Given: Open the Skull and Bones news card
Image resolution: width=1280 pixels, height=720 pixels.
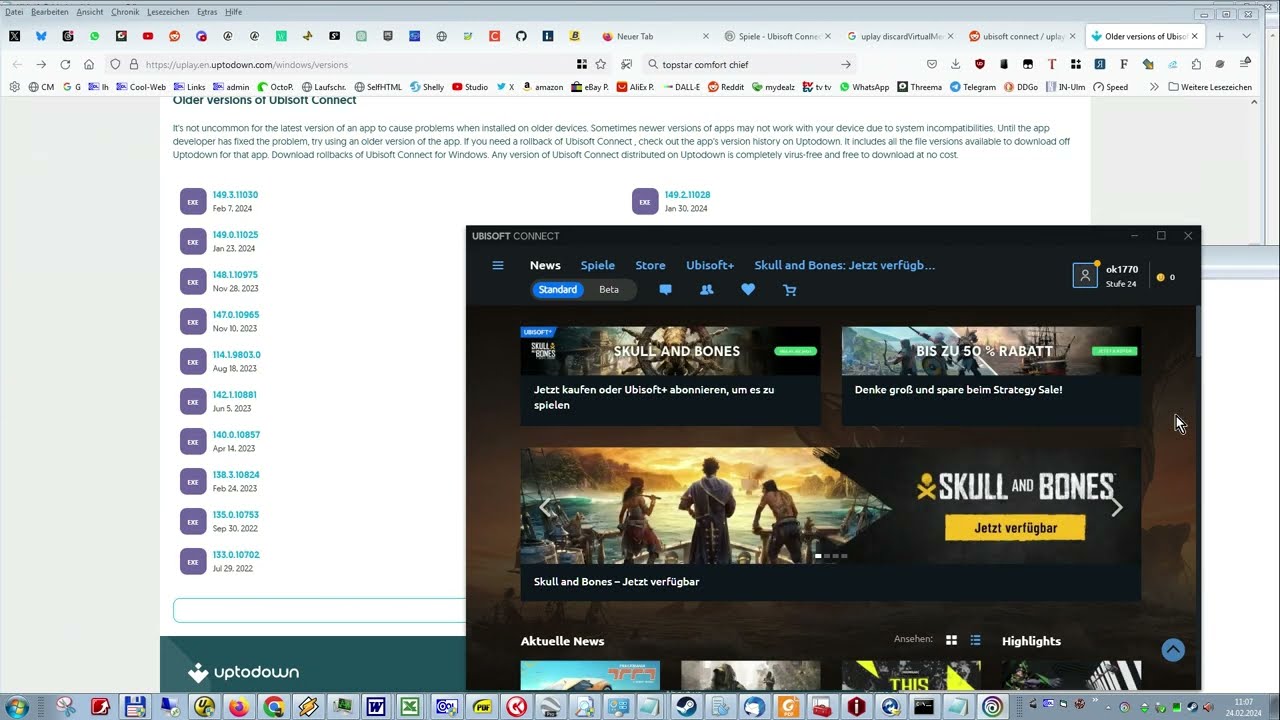Looking at the screenshot, I should (670, 376).
